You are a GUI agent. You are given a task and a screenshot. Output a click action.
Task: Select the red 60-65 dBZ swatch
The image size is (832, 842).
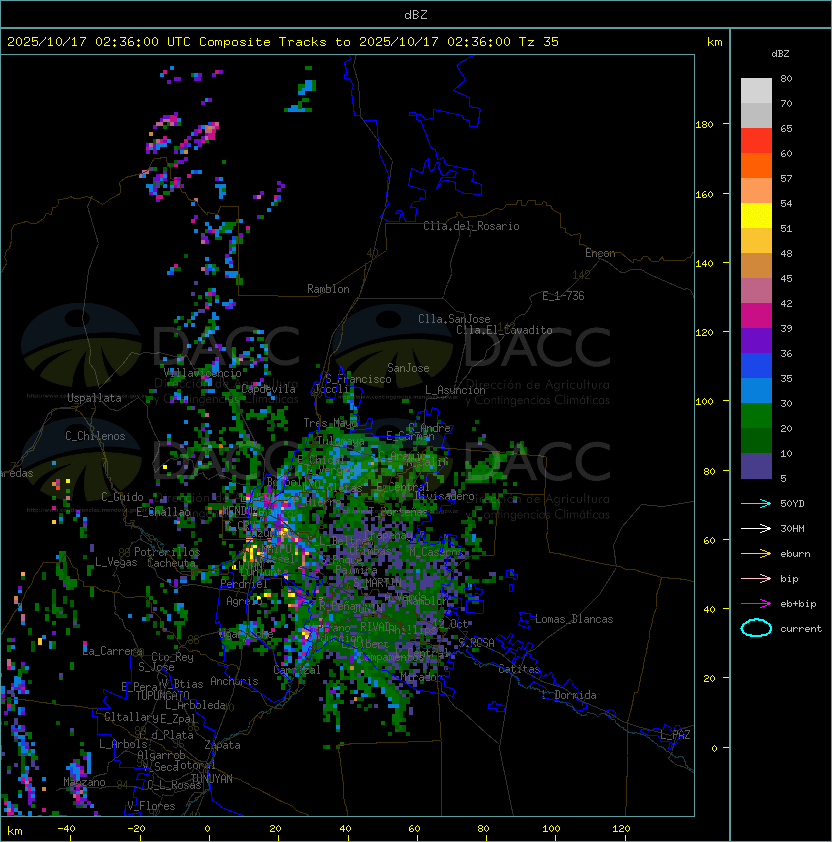(x=756, y=140)
